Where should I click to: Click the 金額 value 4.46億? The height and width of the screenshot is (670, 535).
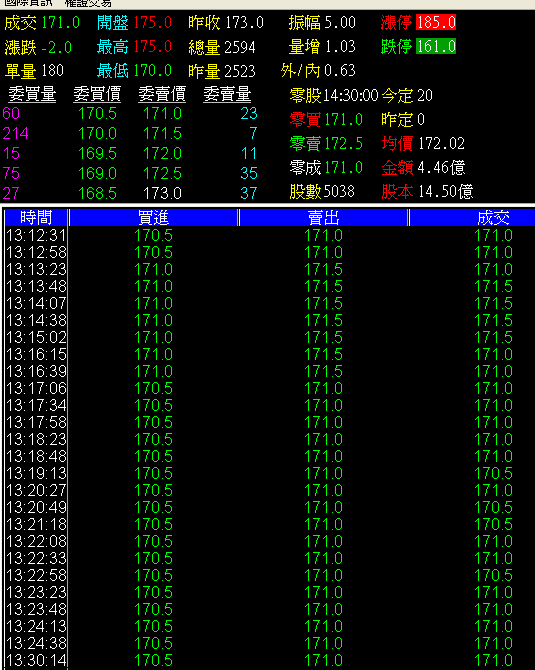(441, 167)
